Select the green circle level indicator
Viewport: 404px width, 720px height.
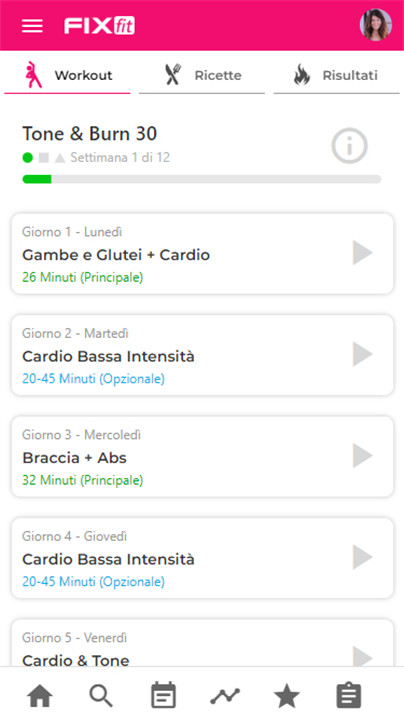[28, 158]
